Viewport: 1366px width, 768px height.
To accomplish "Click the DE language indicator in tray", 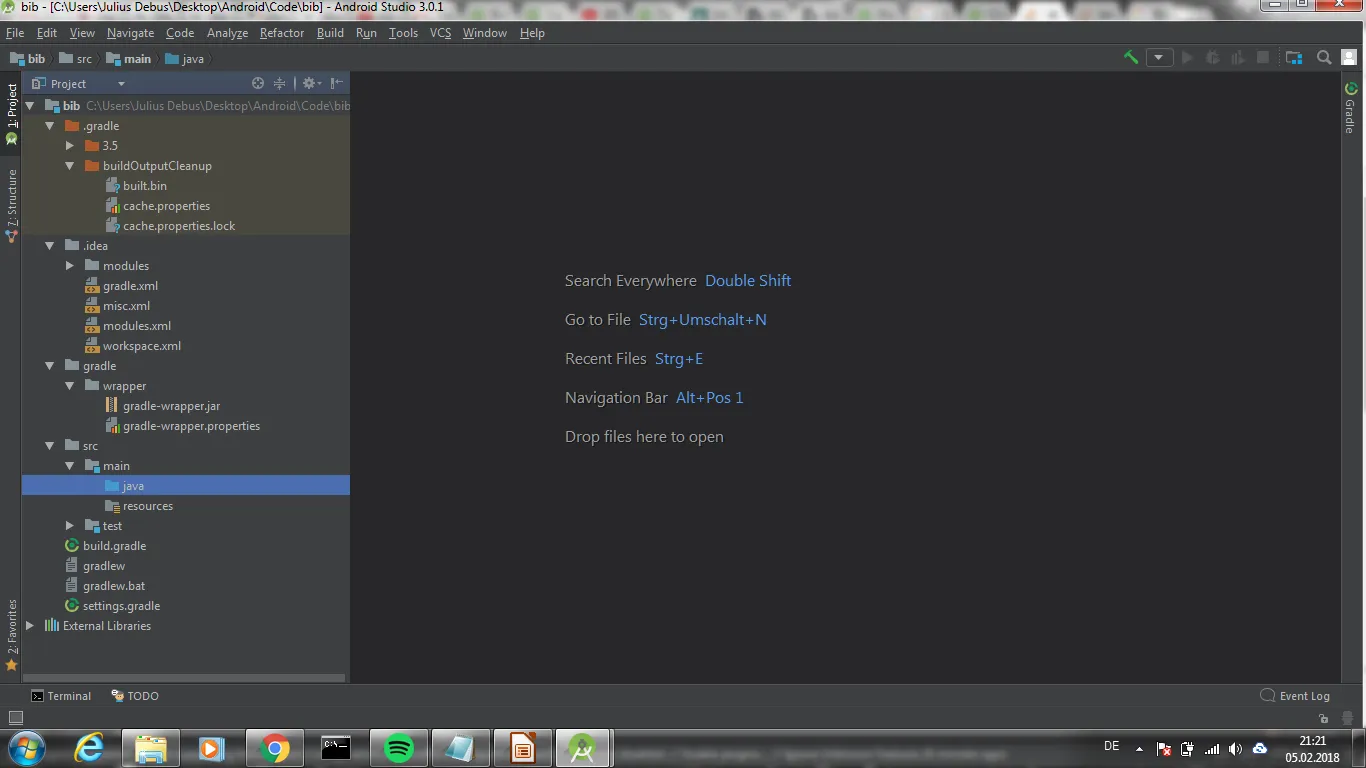I will tap(1111, 746).
